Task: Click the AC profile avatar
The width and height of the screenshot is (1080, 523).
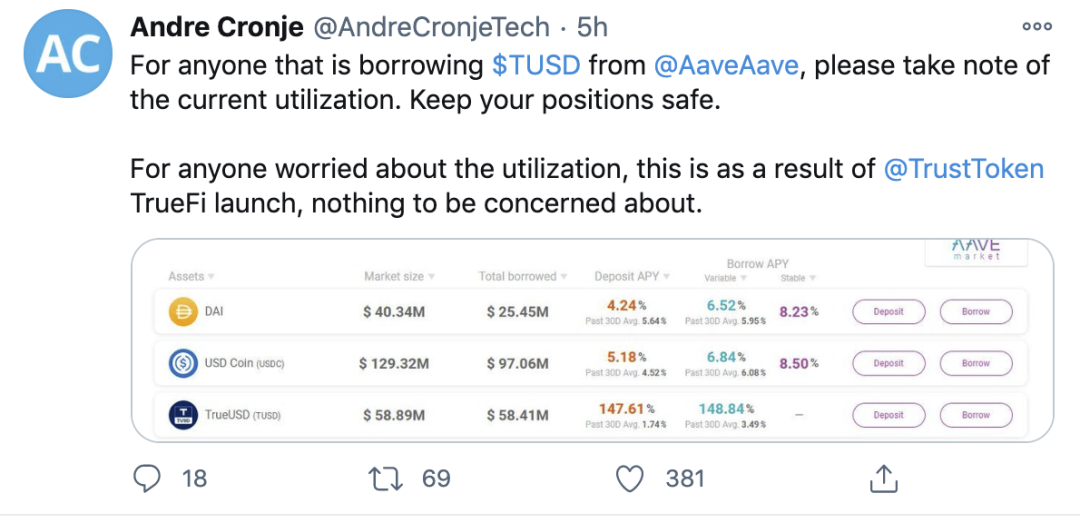Action: pyautogui.click(x=68, y=53)
